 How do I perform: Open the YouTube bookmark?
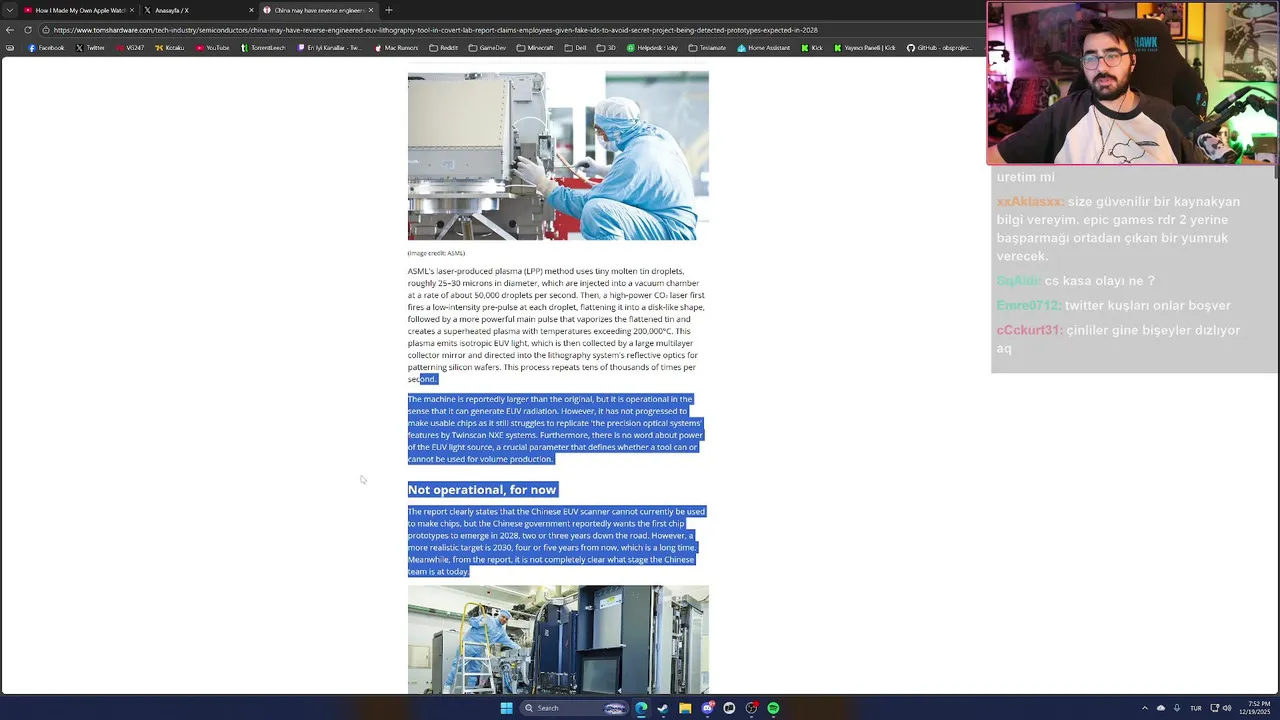coord(213,48)
